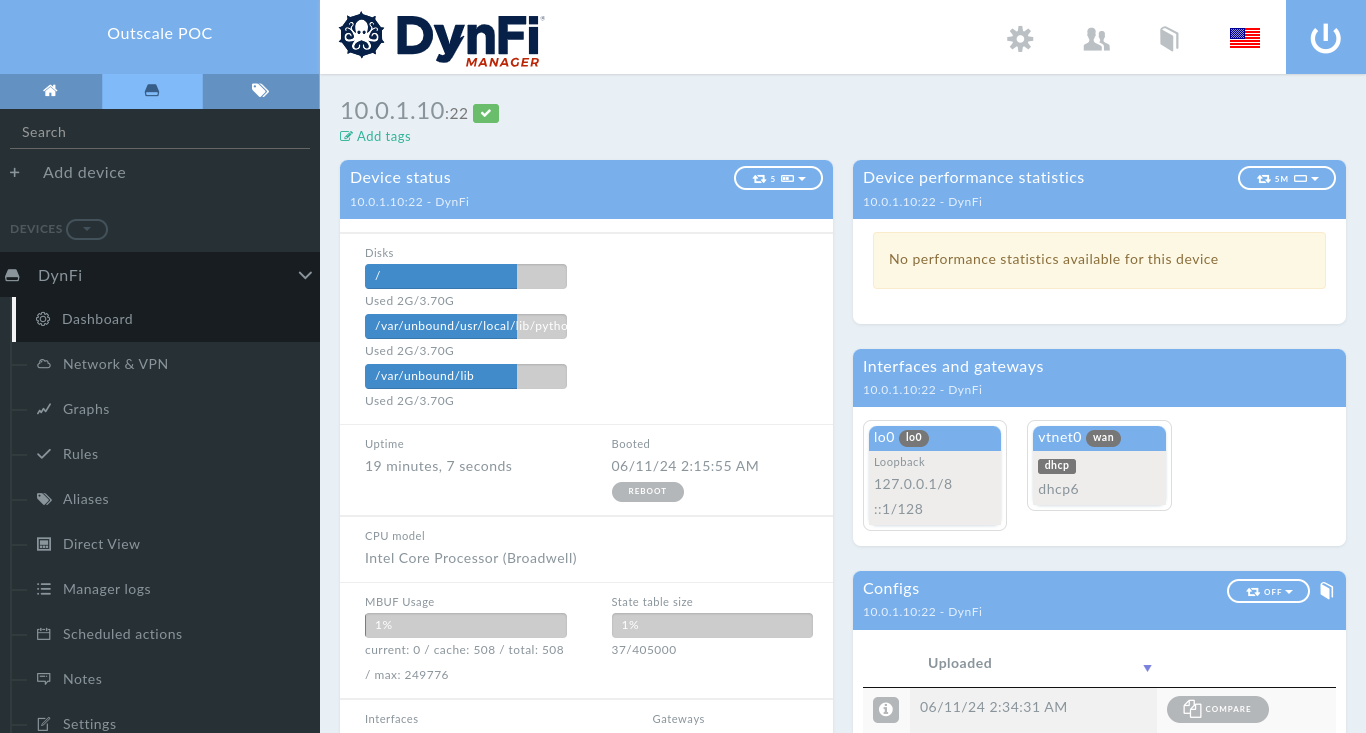Screen dimensions: 1366x733
Task: Click the Direct View icon
Action: [43, 544]
